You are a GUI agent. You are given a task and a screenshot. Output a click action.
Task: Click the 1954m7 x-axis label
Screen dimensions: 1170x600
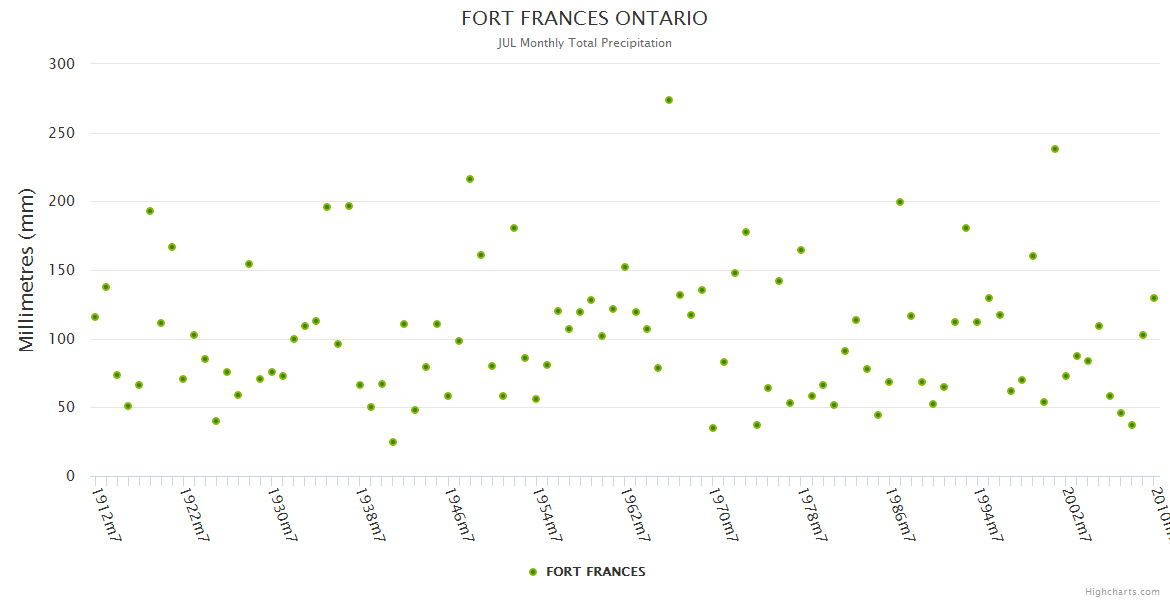pos(548,514)
